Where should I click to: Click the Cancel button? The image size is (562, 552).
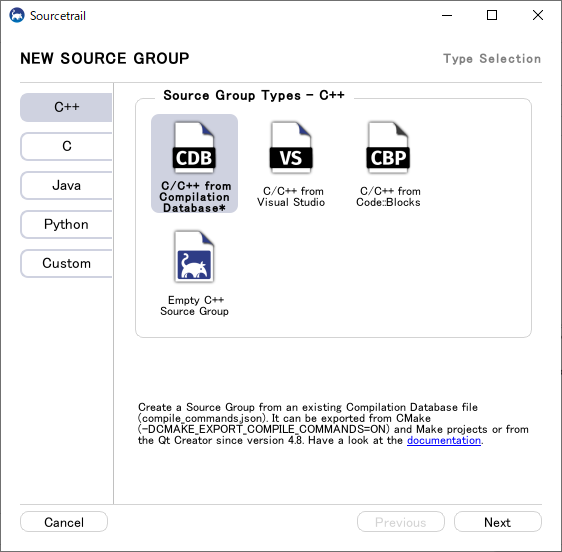64,522
